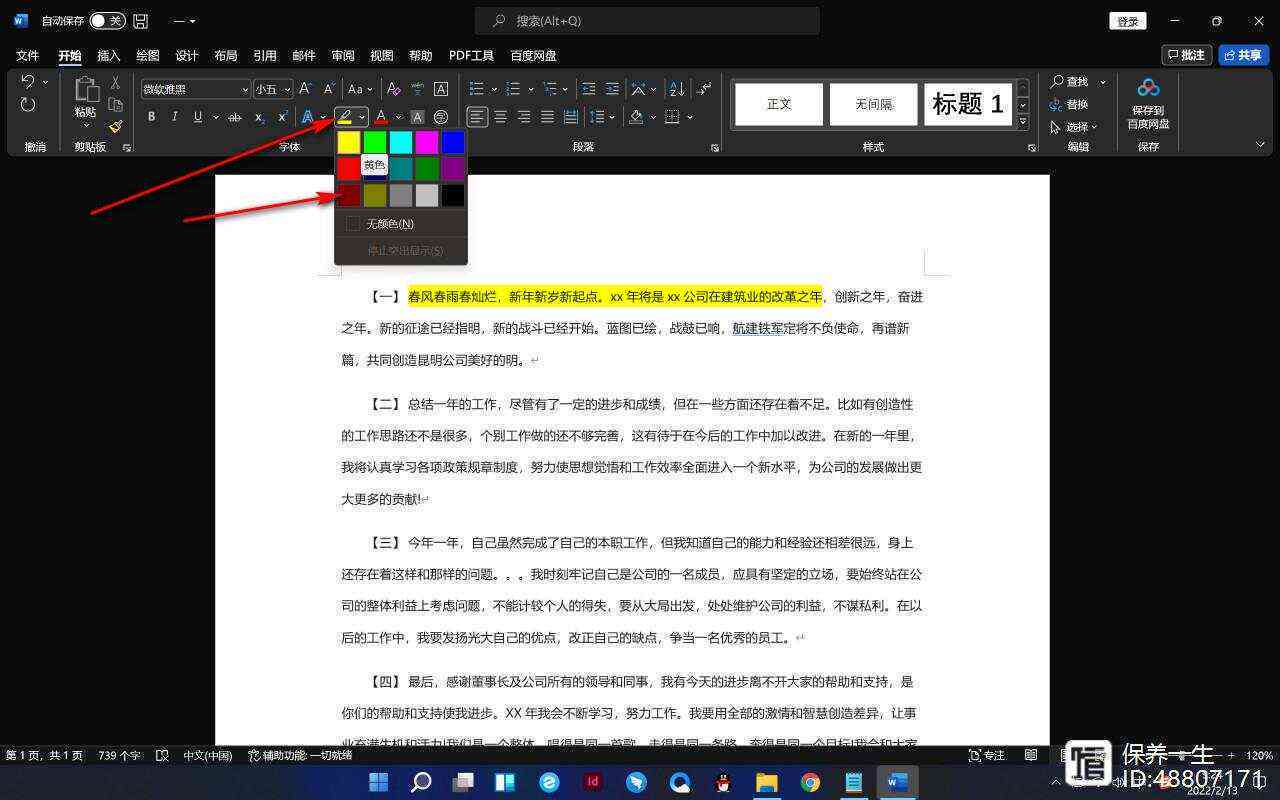
Task: Open the File tab
Action: pyautogui.click(x=27, y=56)
